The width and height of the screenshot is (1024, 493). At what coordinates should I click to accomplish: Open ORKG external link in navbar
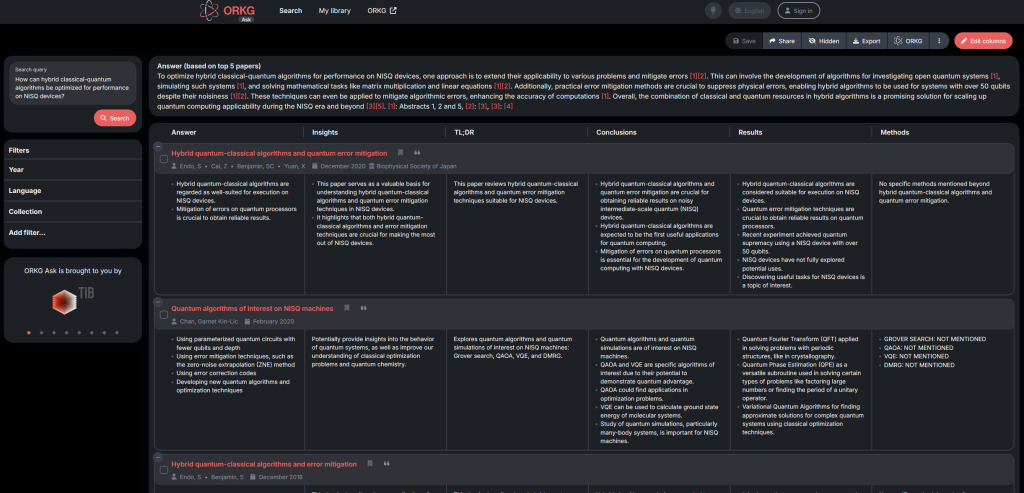pyautogui.click(x=381, y=10)
